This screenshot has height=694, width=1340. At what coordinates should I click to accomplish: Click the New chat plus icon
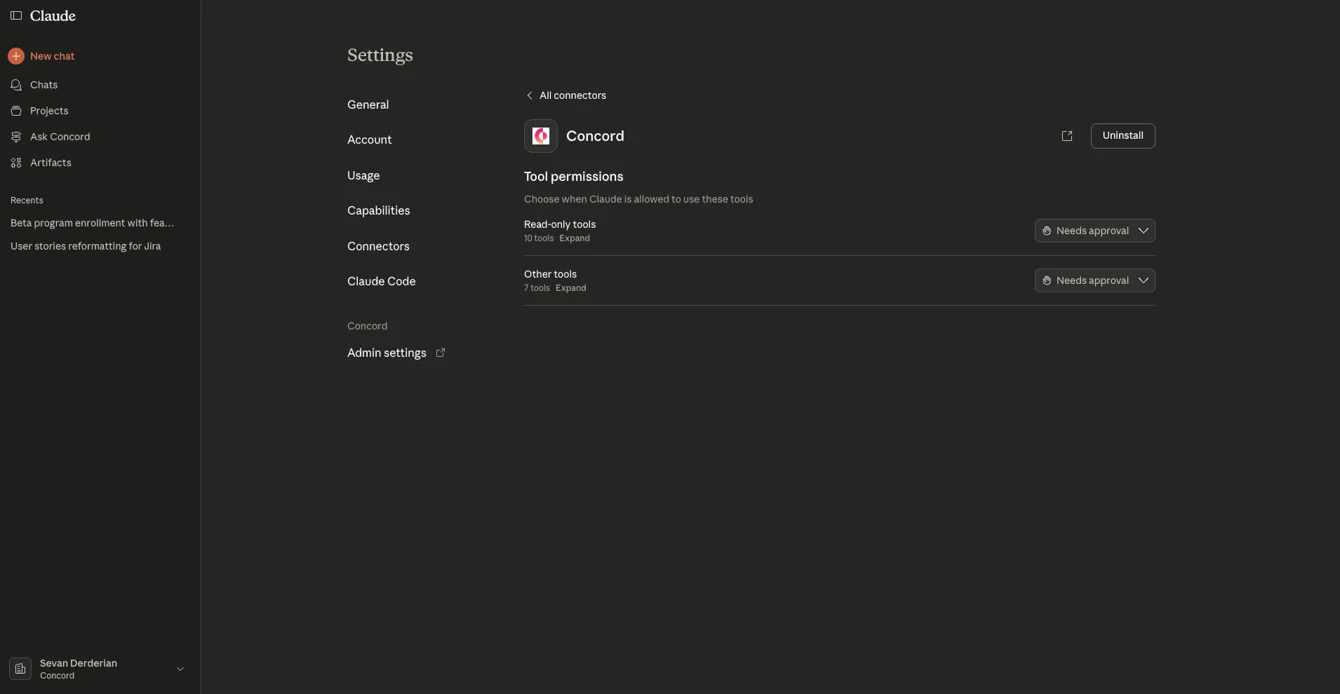point(16,56)
